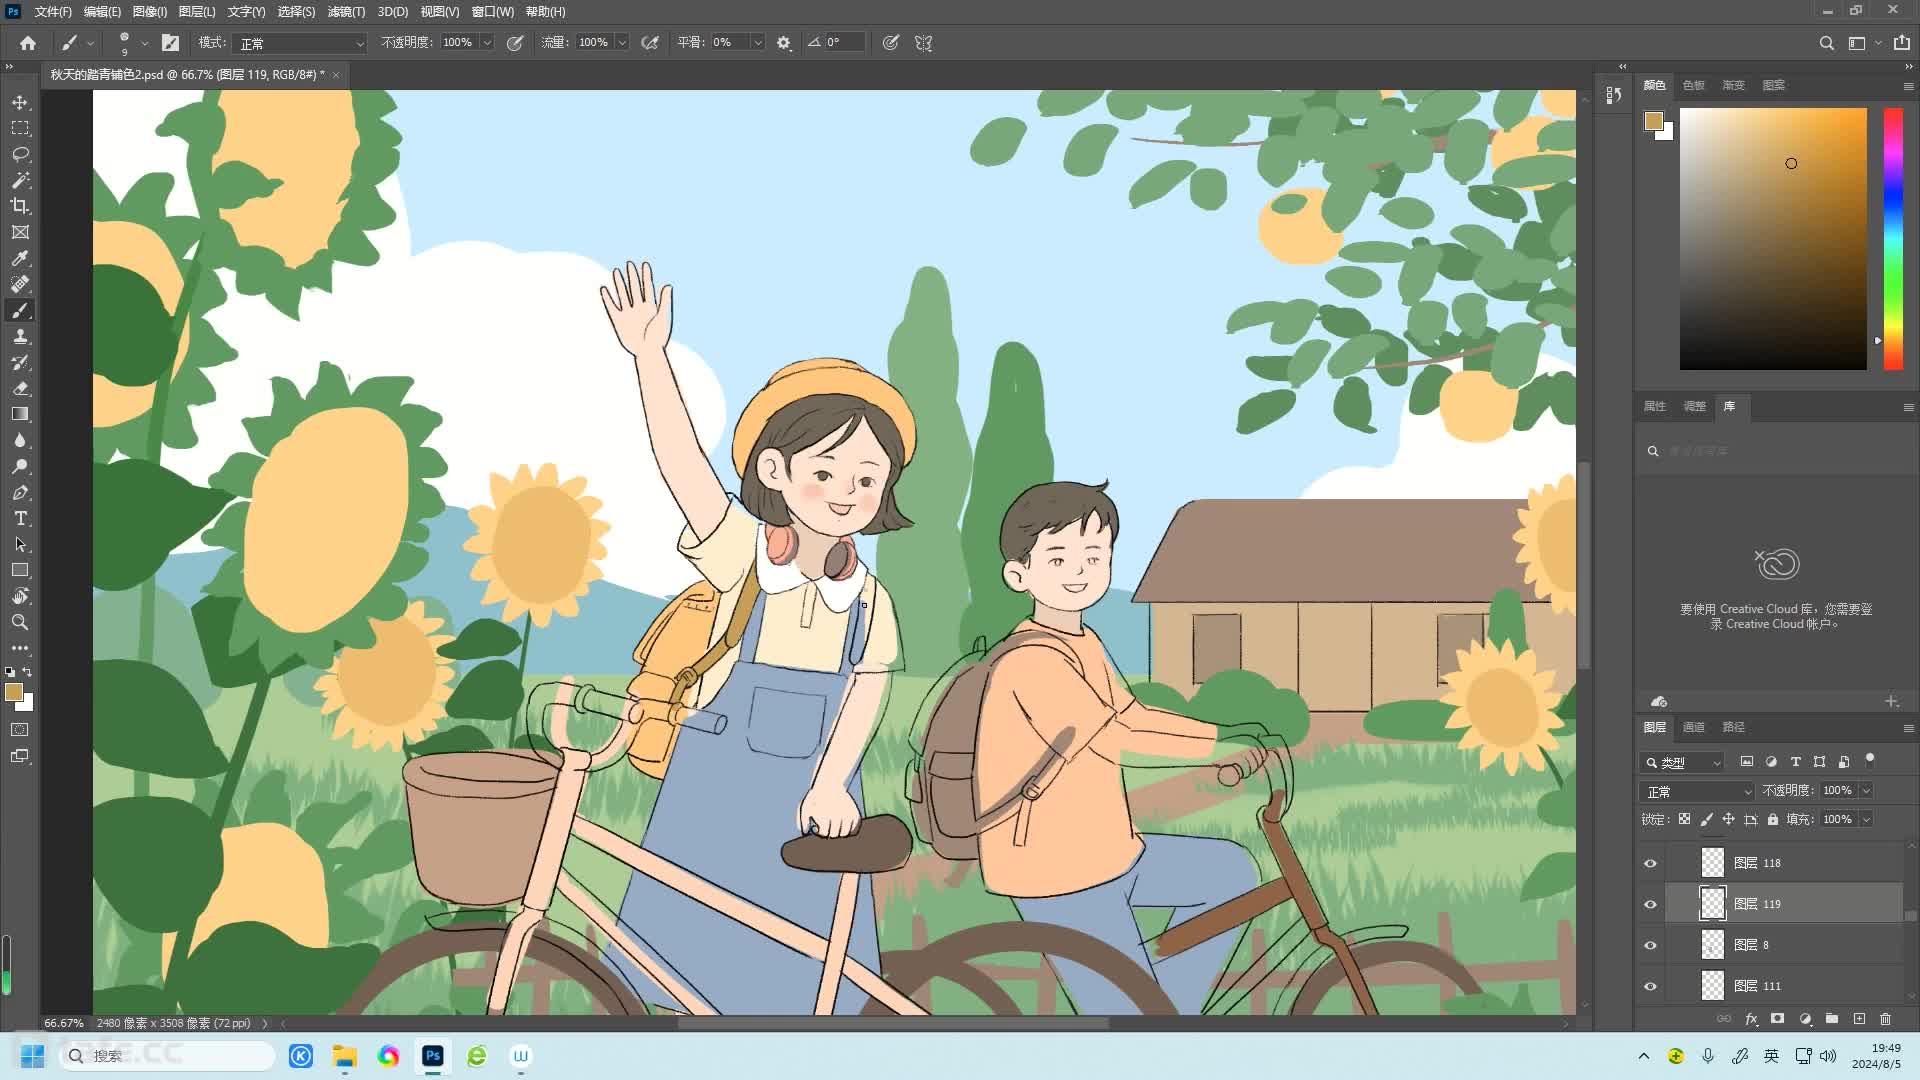The height and width of the screenshot is (1080, 1920).
Task: Toggle pressure for opacity icon
Action: click(x=515, y=43)
